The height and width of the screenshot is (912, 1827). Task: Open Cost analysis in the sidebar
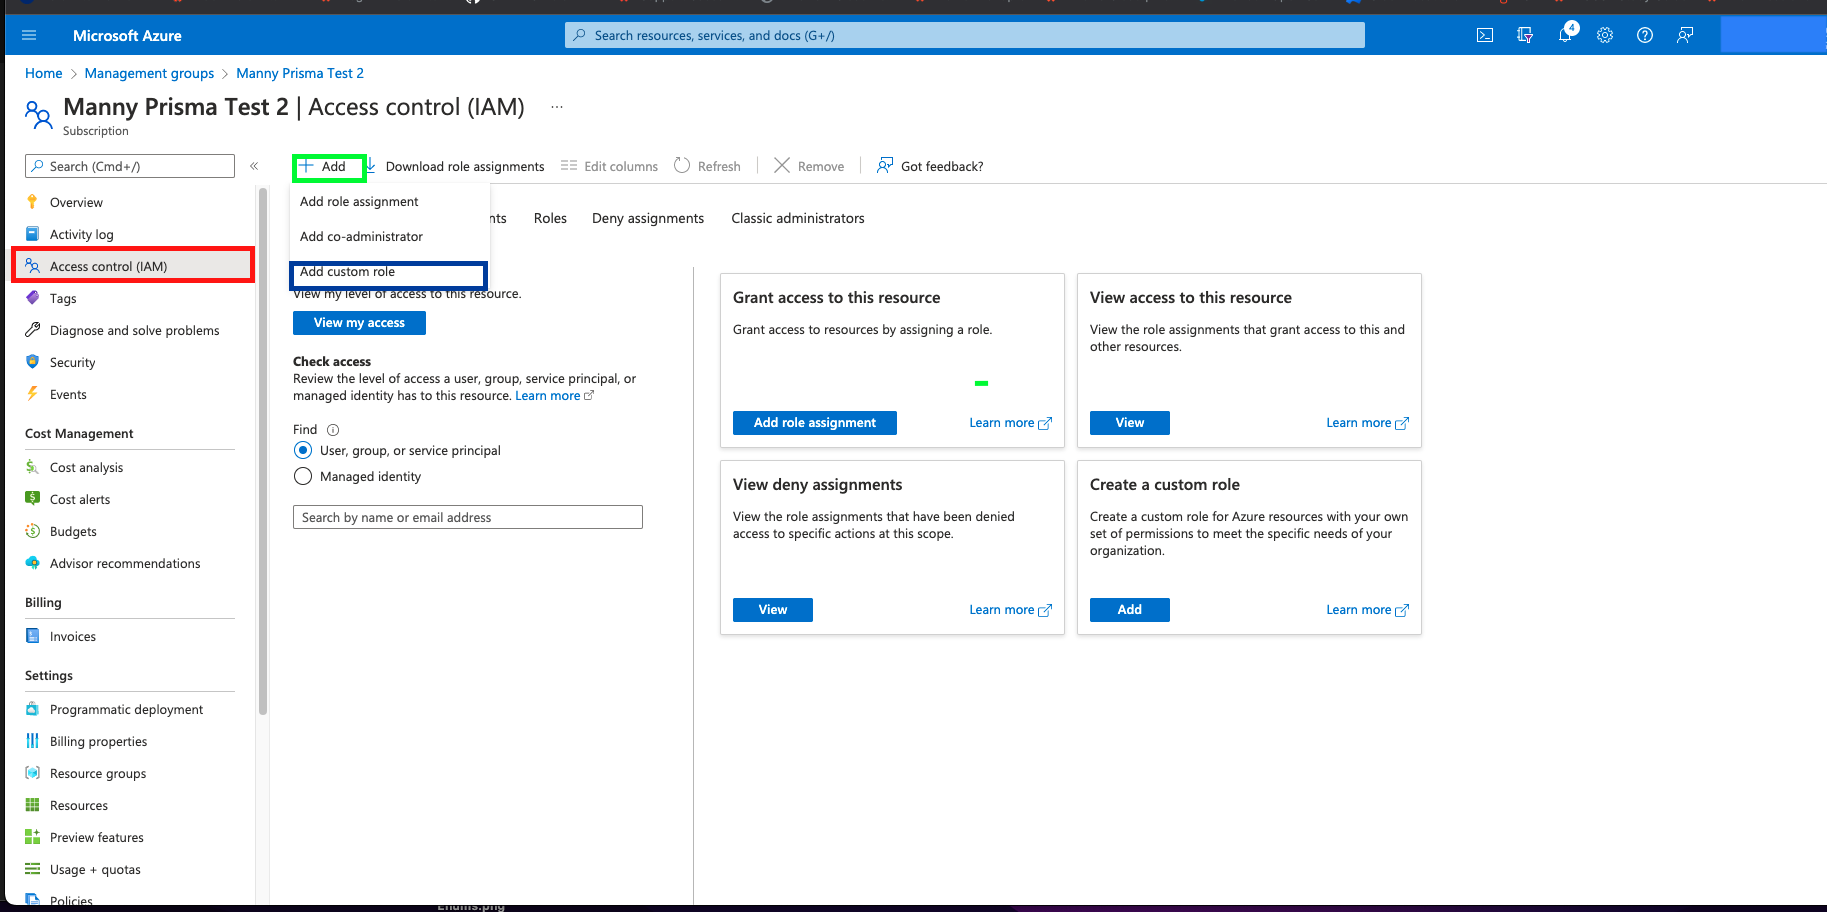[87, 468]
